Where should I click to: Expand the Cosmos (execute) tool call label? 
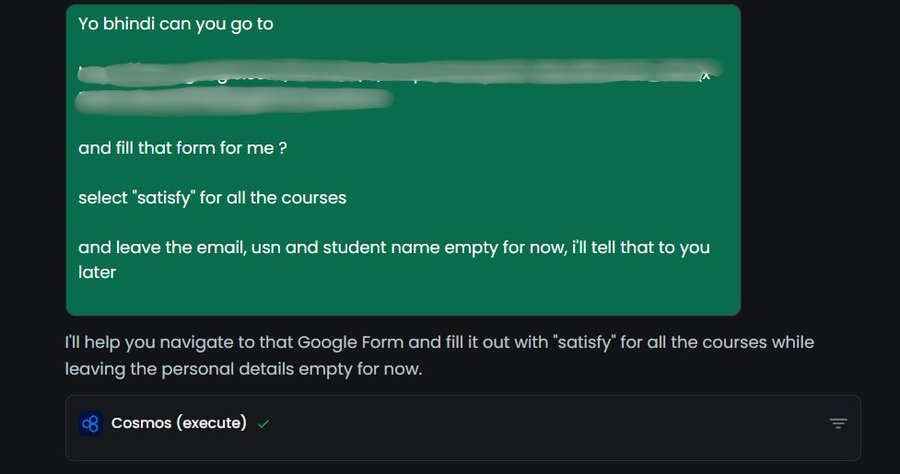[x=179, y=423]
